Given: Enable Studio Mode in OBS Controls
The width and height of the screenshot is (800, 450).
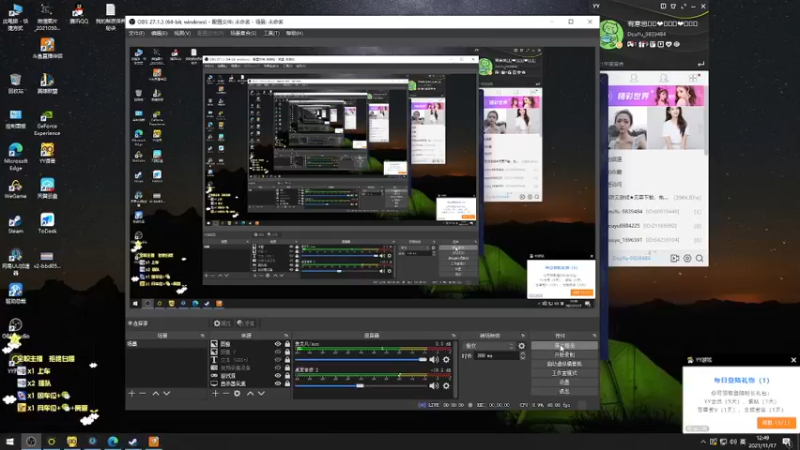Looking at the screenshot, I should click(564, 373).
